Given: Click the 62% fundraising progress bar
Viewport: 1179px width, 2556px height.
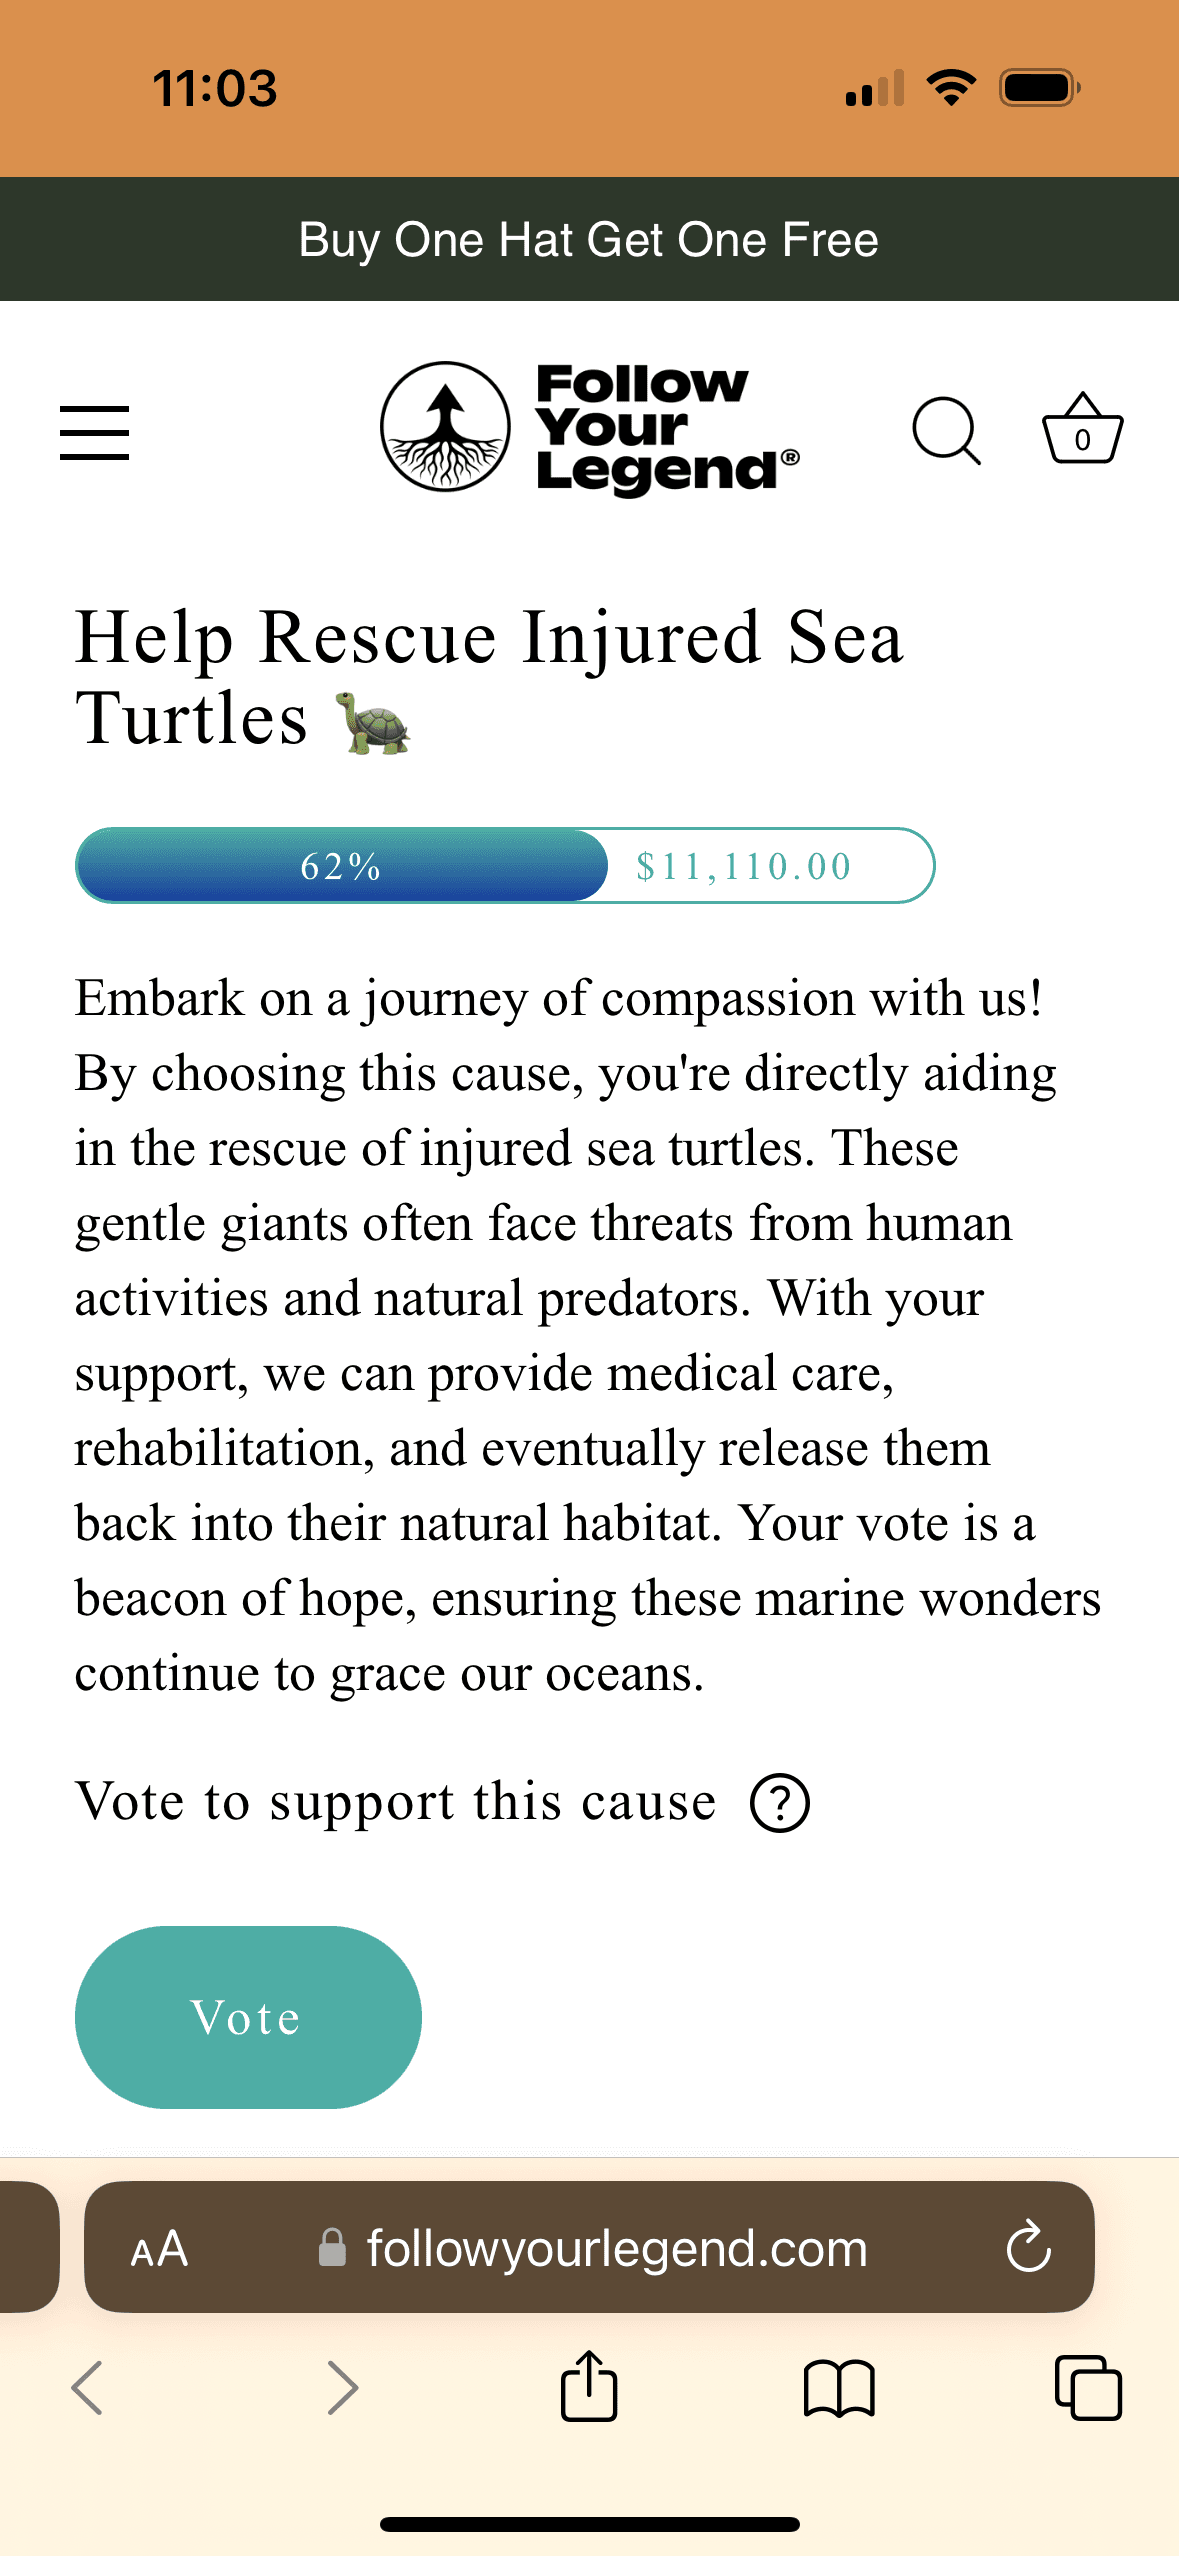Looking at the screenshot, I should (341, 866).
